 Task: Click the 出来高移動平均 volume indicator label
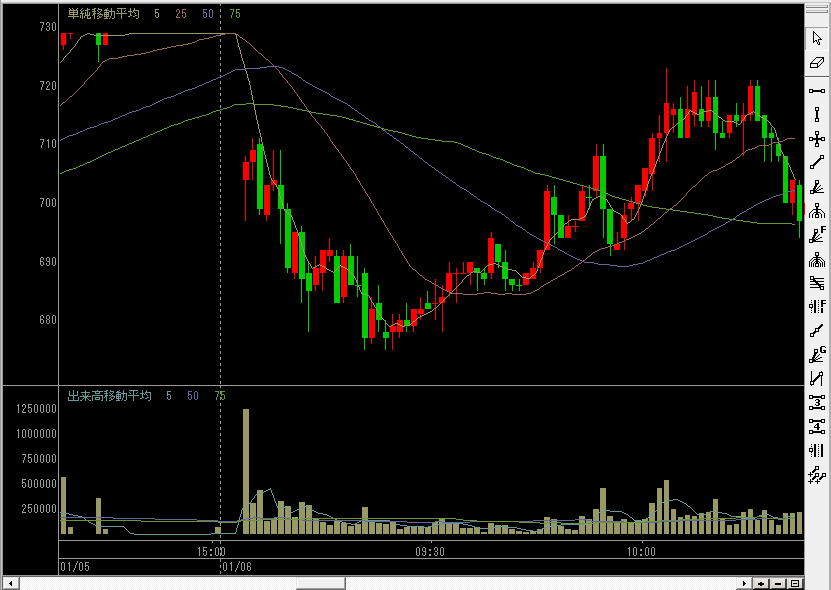click(x=109, y=395)
